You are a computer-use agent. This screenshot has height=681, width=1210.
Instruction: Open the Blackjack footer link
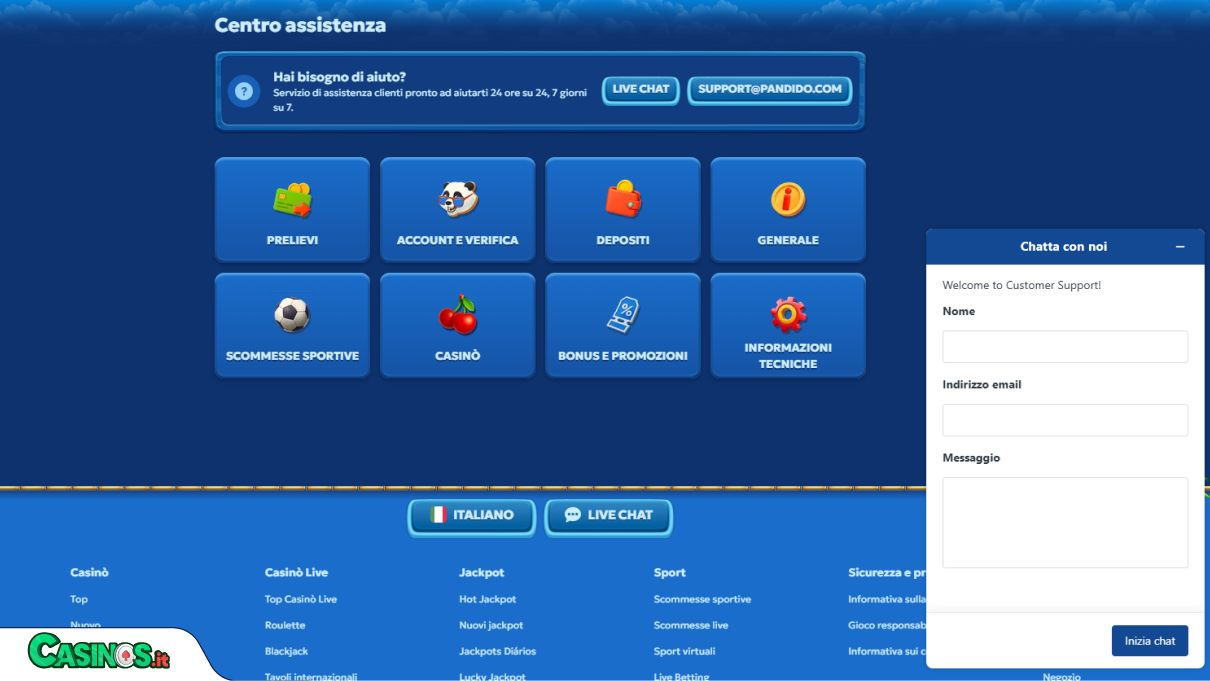point(286,651)
